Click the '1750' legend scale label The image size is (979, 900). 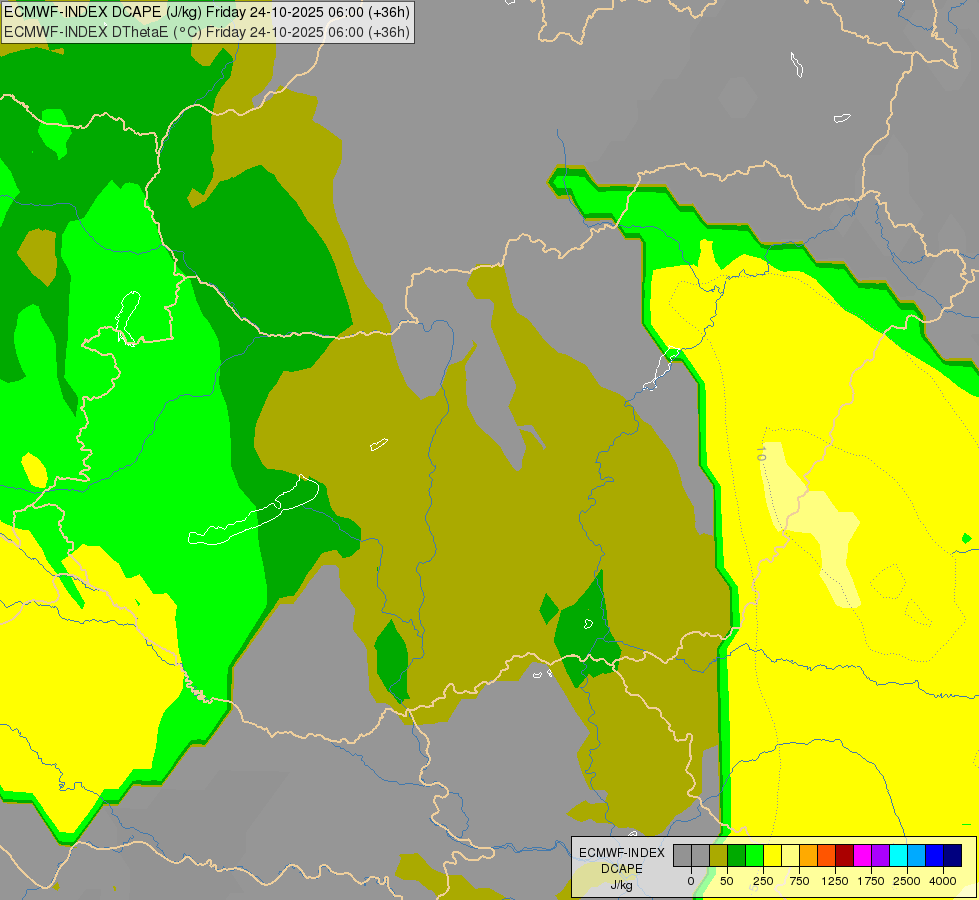pos(871,881)
